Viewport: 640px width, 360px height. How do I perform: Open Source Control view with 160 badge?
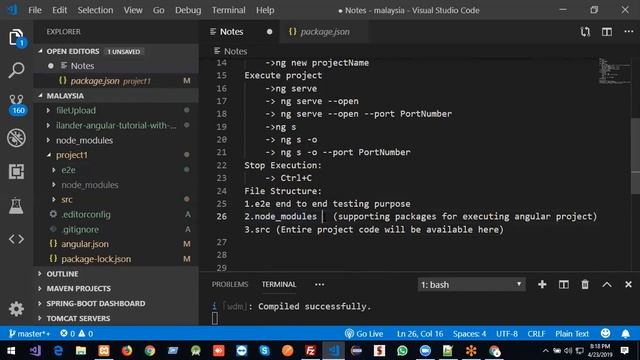[x=16, y=104]
